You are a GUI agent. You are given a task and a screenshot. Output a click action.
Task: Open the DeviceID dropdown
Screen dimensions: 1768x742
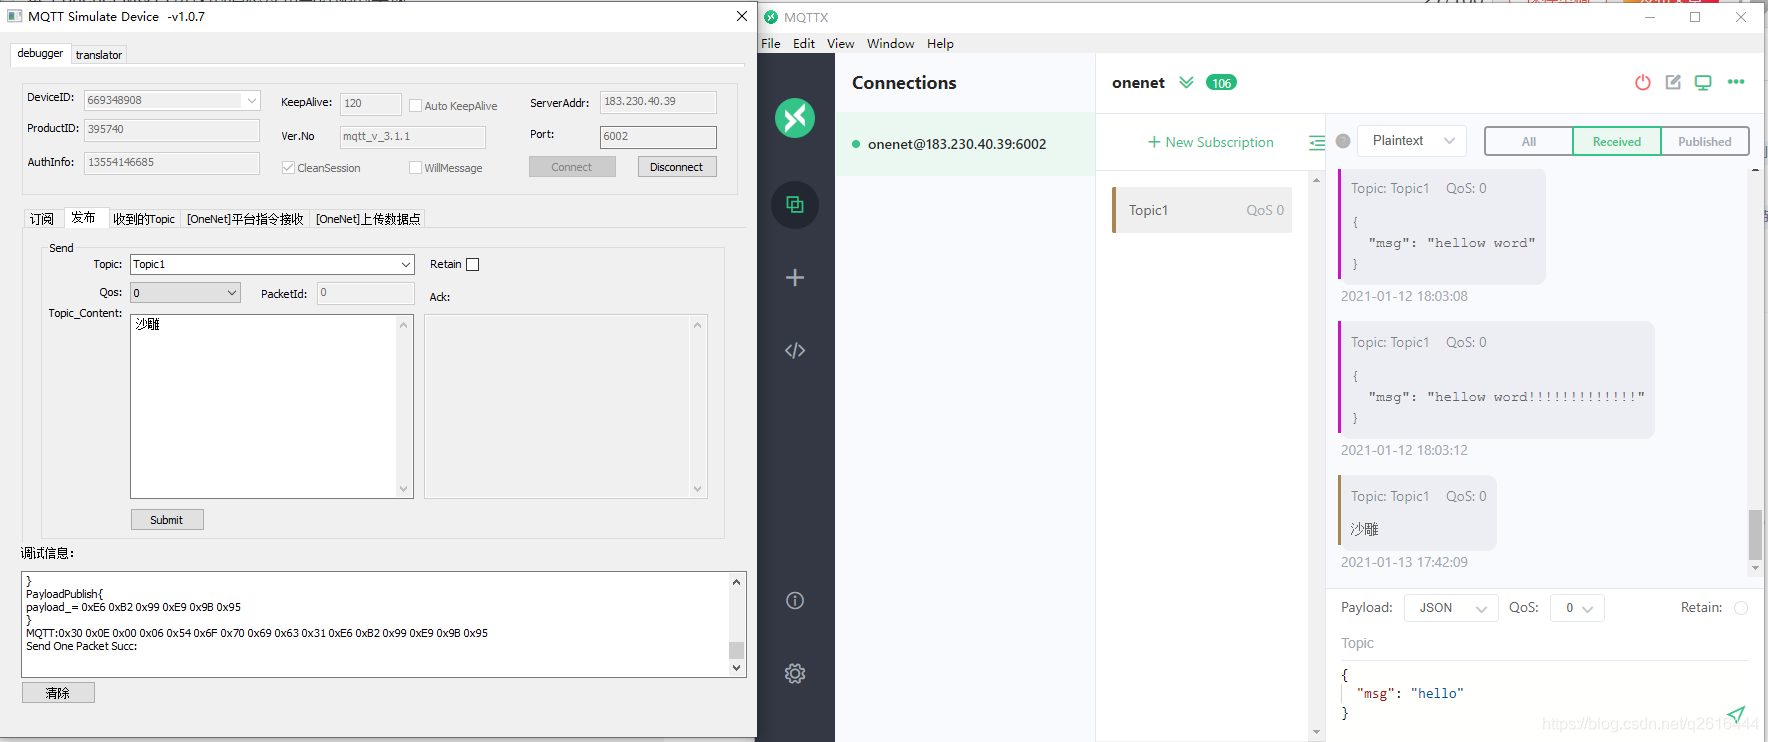coord(251,100)
